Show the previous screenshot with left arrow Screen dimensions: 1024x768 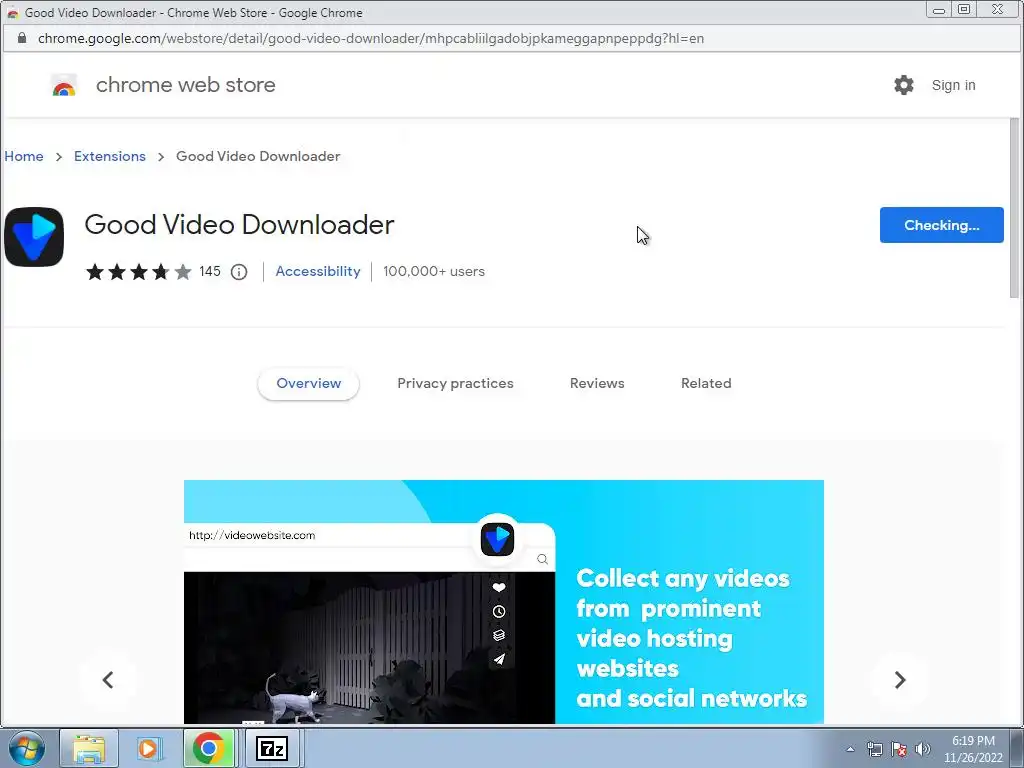pos(108,680)
